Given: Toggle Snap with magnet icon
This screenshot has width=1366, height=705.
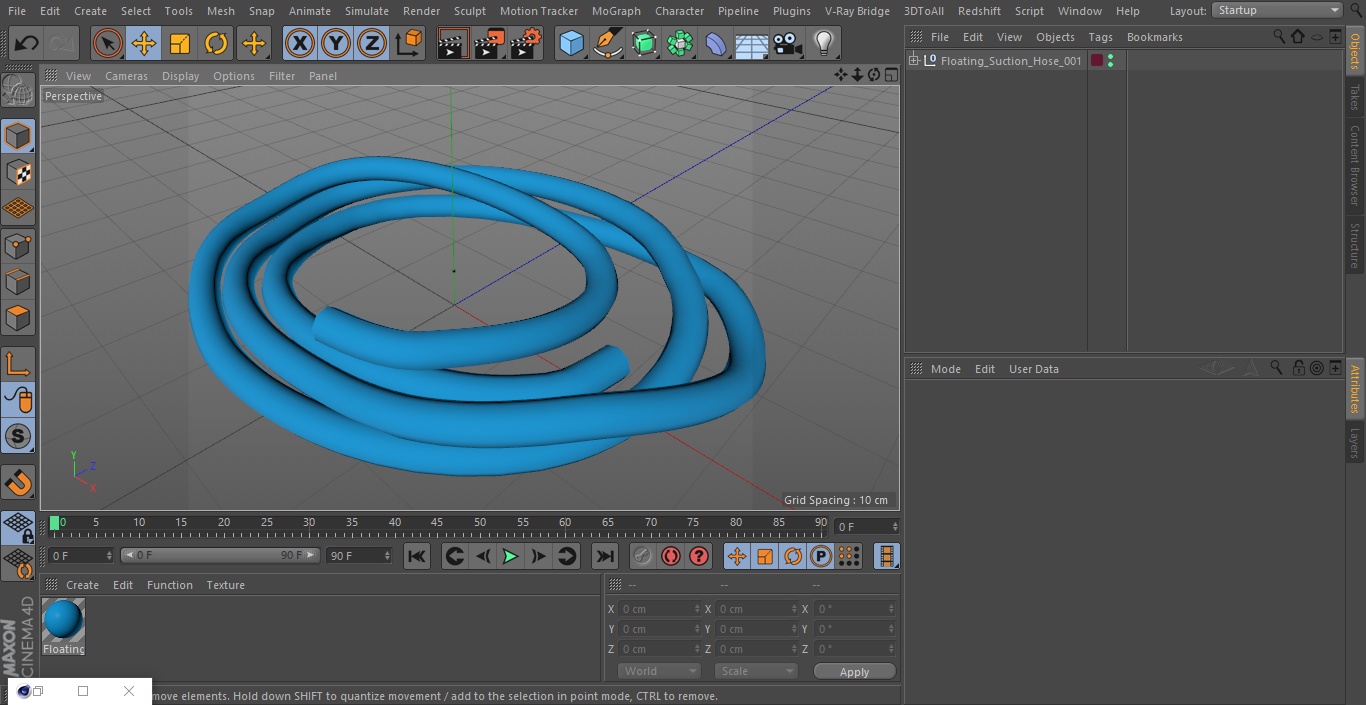Looking at the screenshot, I should (18, 483).
